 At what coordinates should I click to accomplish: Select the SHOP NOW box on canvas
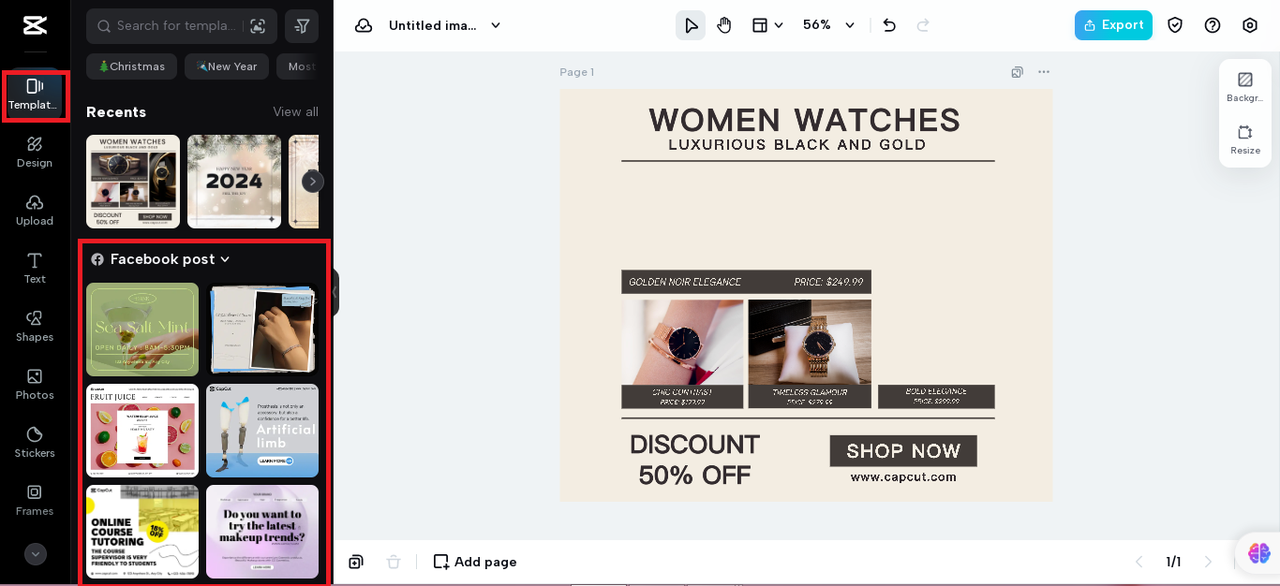click(x=903, y=451)
